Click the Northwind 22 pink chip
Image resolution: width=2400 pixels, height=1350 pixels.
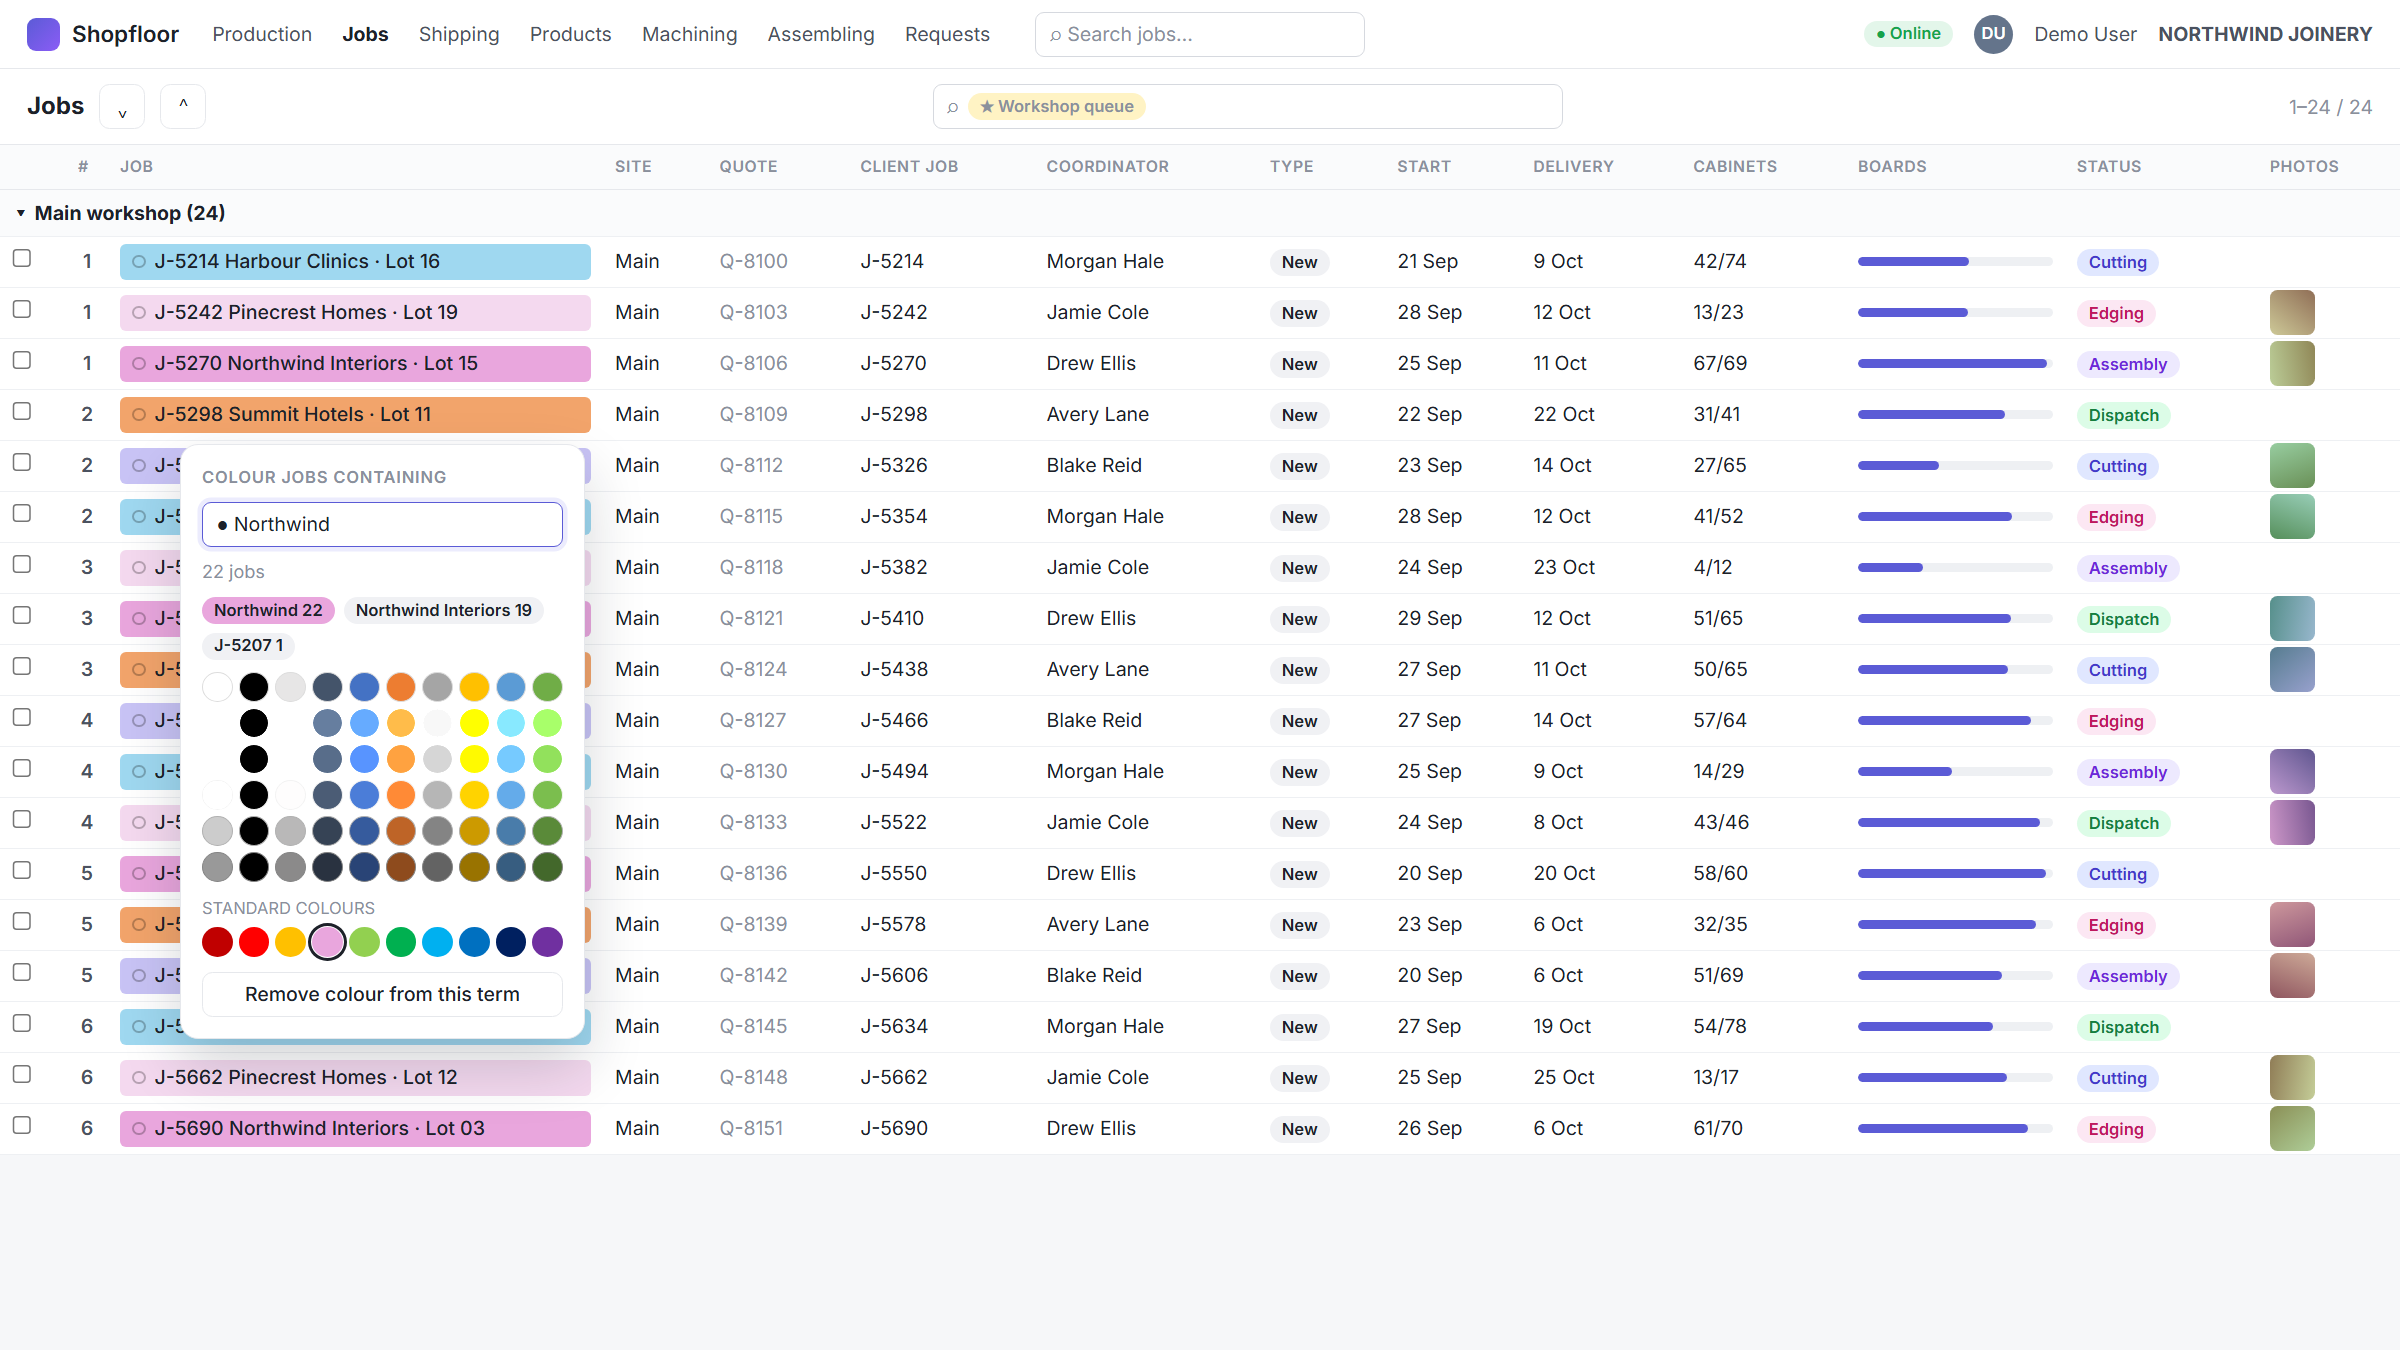(x=268, y=611)
